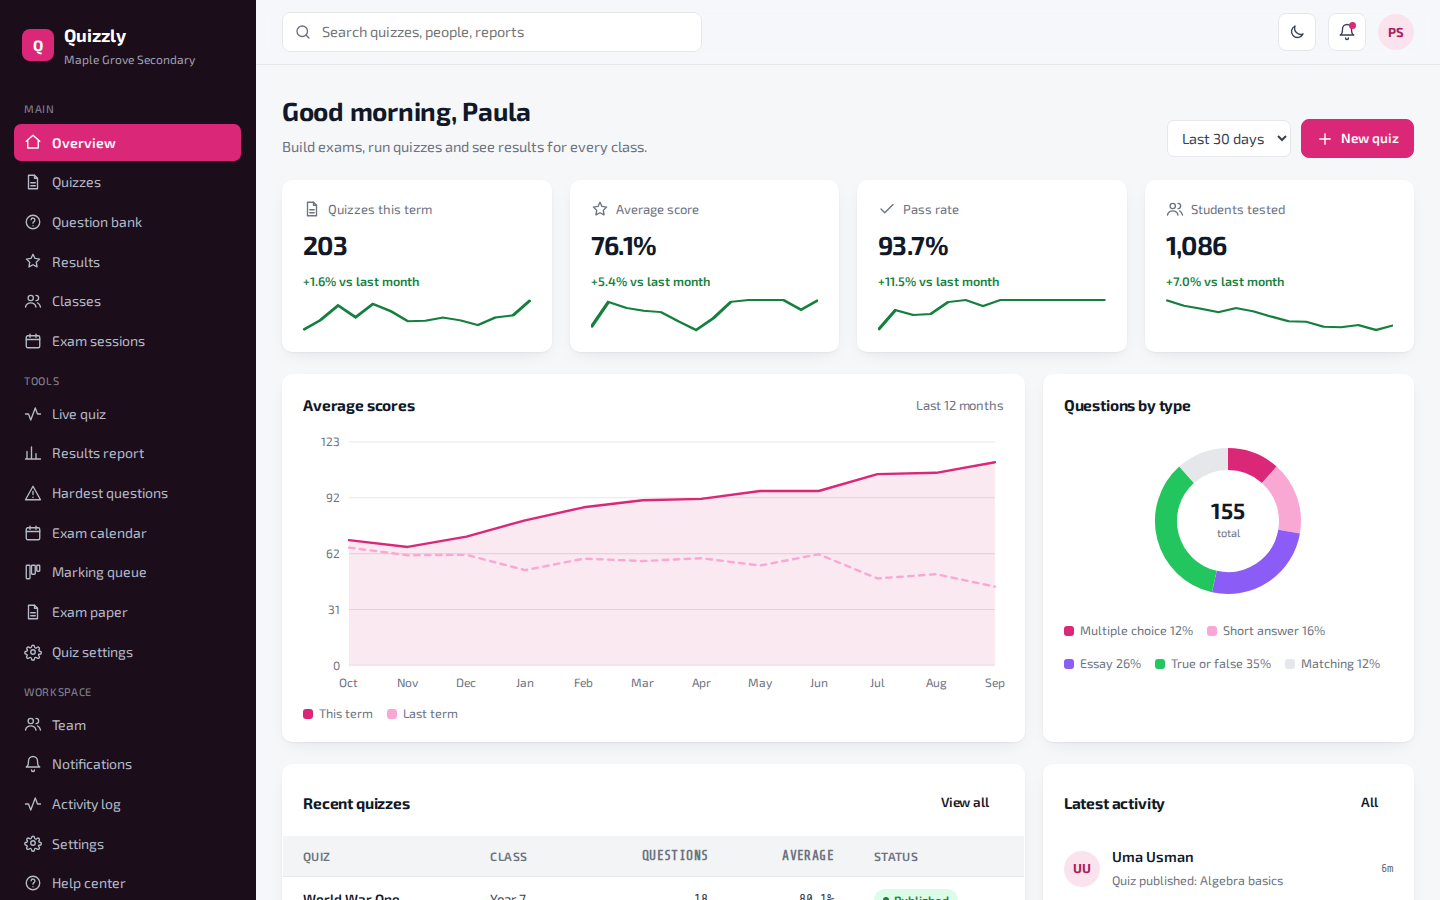
Task: Sort table by STATUS column header
Action: click(896, 857)
